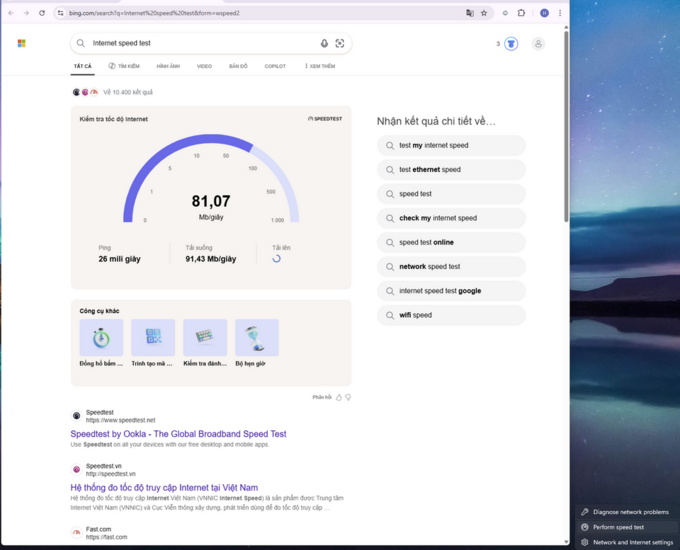Reload the page with refresh button
This screenshot has width=680, height=550.
[x=42, y=13]
